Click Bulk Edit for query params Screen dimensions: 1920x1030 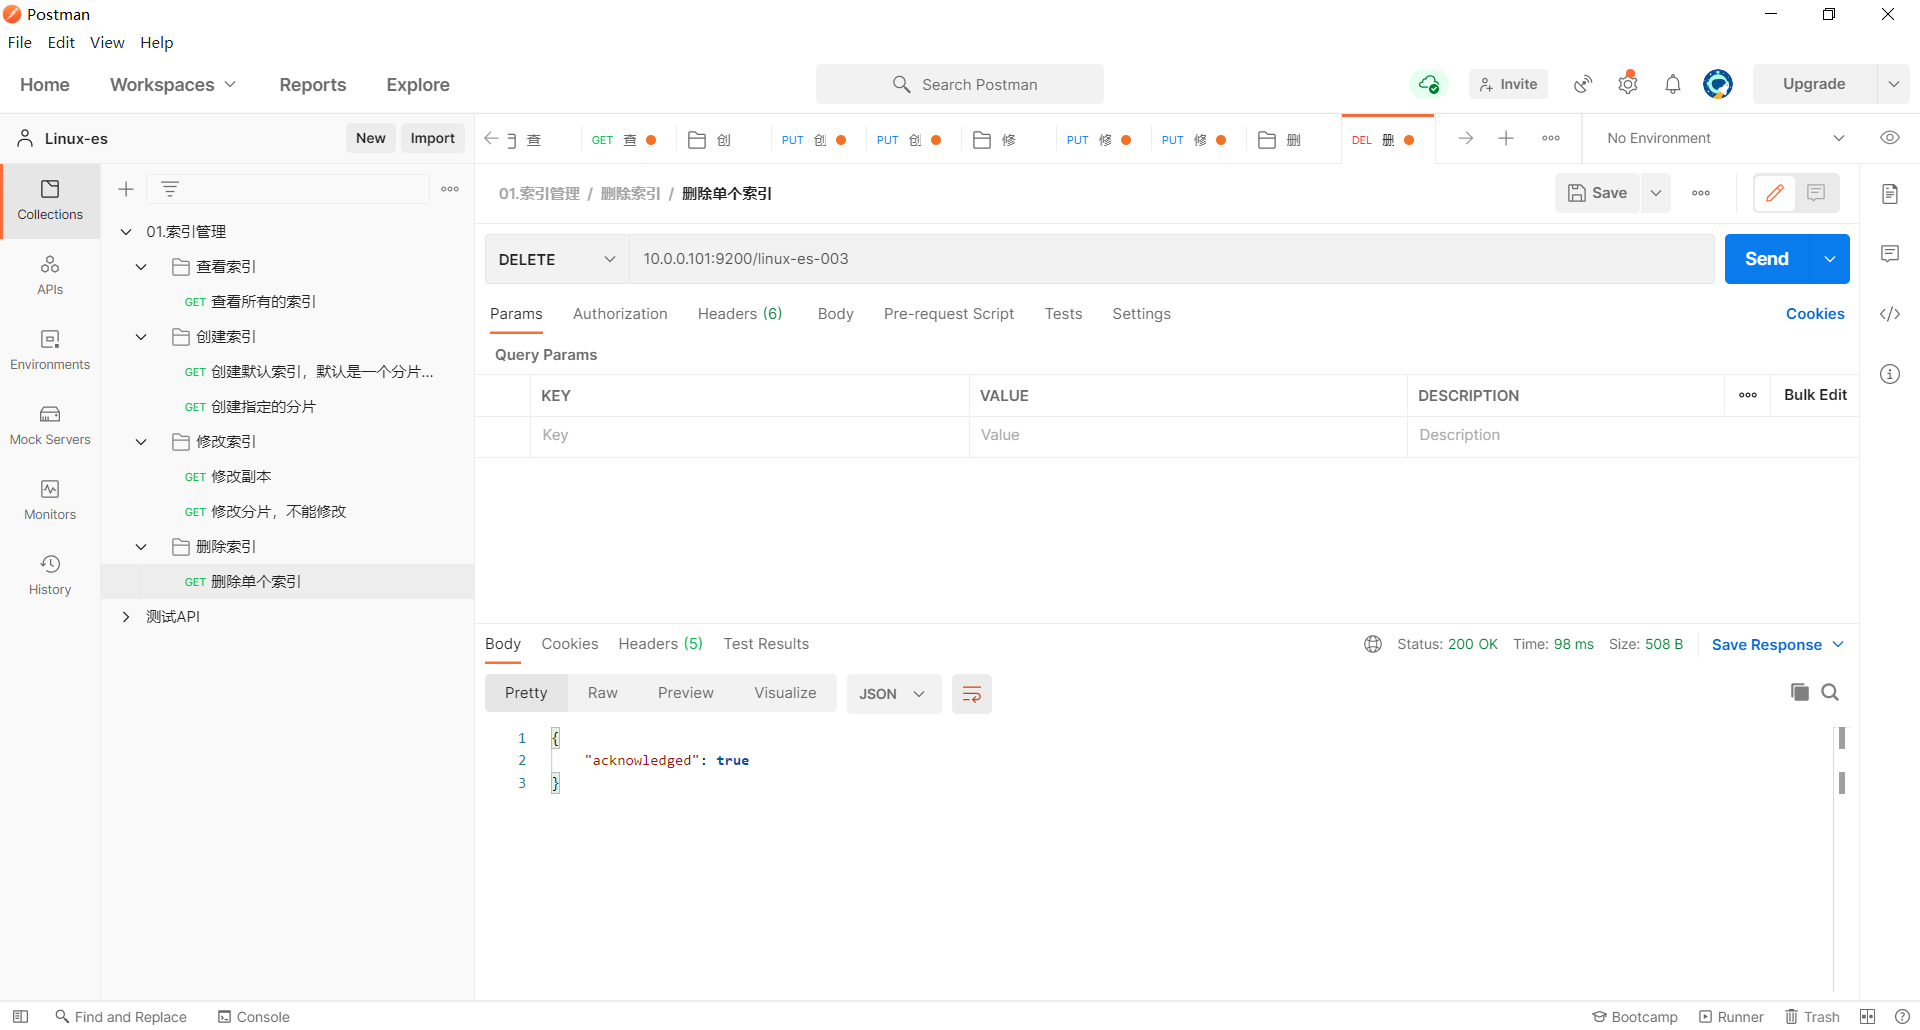point(1815,395)
